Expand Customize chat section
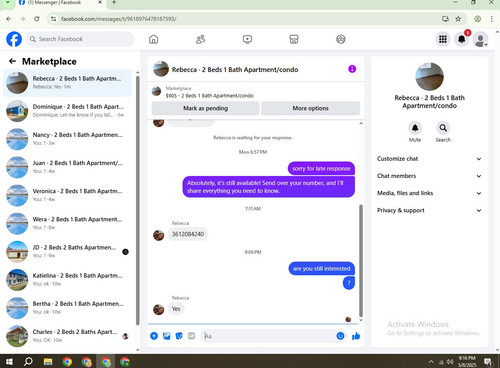This screenshot has height=368, width=500. pos(429,159)
